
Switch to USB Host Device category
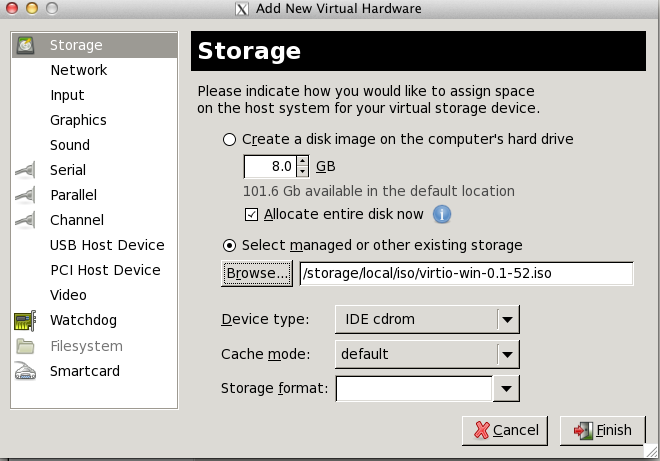[x=107, y=245]
